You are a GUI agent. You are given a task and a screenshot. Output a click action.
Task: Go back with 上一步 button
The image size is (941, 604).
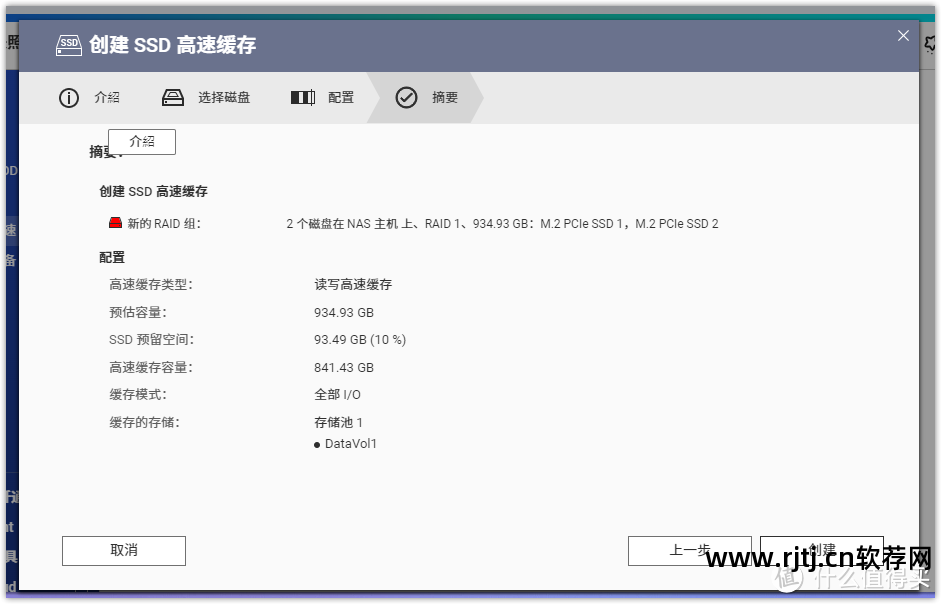point(690,551)
